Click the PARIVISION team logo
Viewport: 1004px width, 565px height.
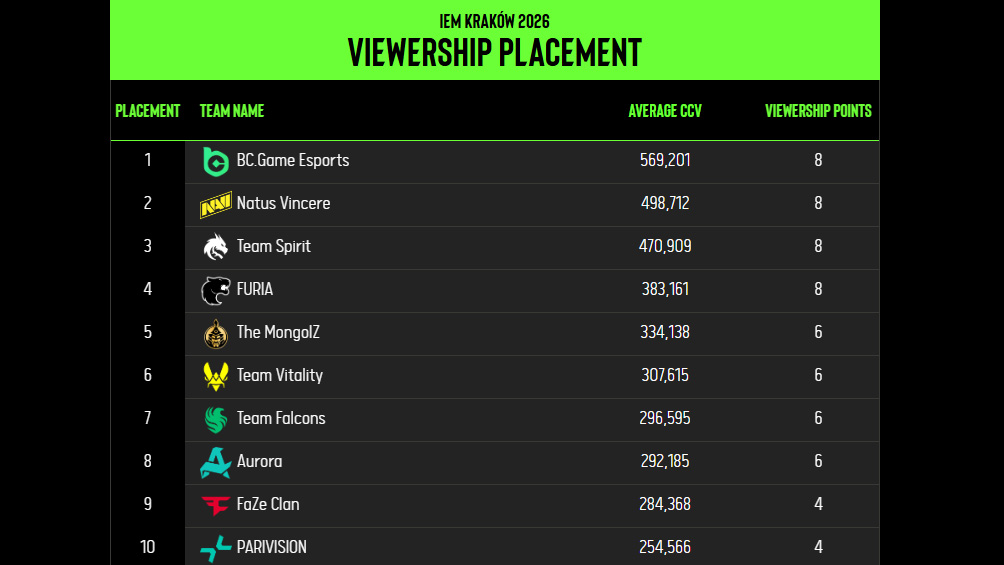(x=215, y=548)
